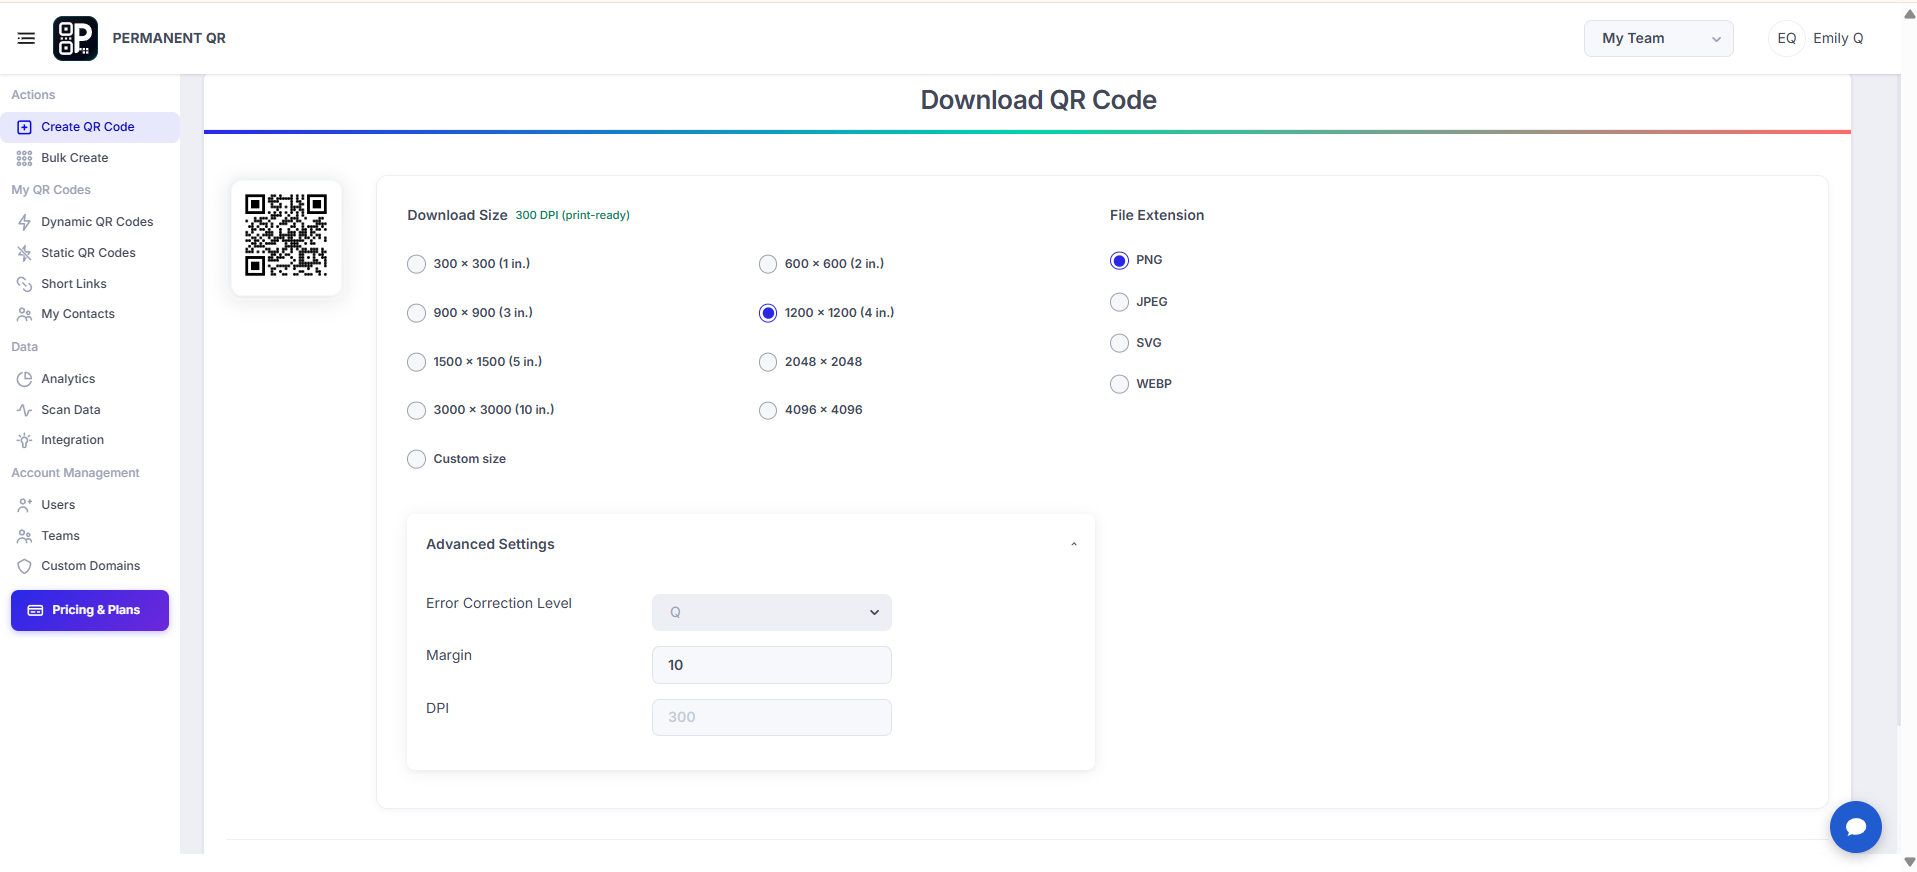The width and height of the screenshot is (1917, 872).
Task: Click the Custom Domains shield icon
Action: [x=24, y=566]
